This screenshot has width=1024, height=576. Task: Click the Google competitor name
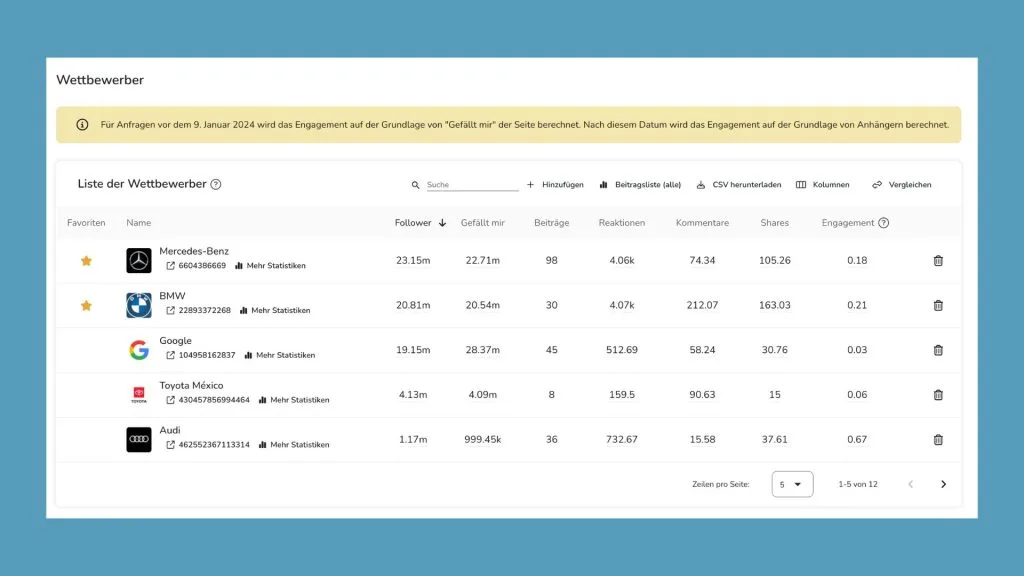[x=176, y=341]
